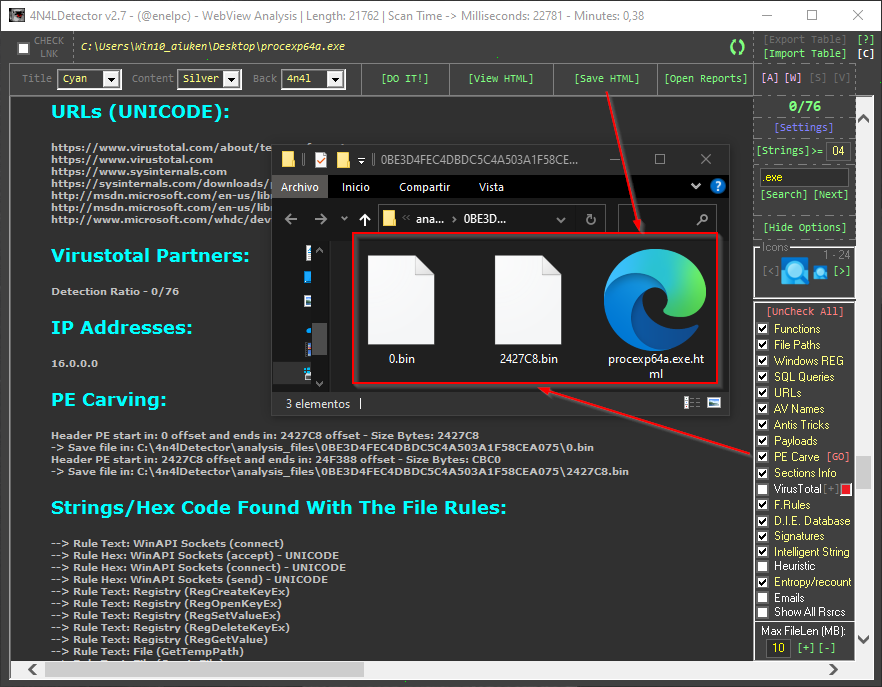Refresh the Explorer folder view
882x687 pixels.
pyautogui.click(x=591, y=219)
